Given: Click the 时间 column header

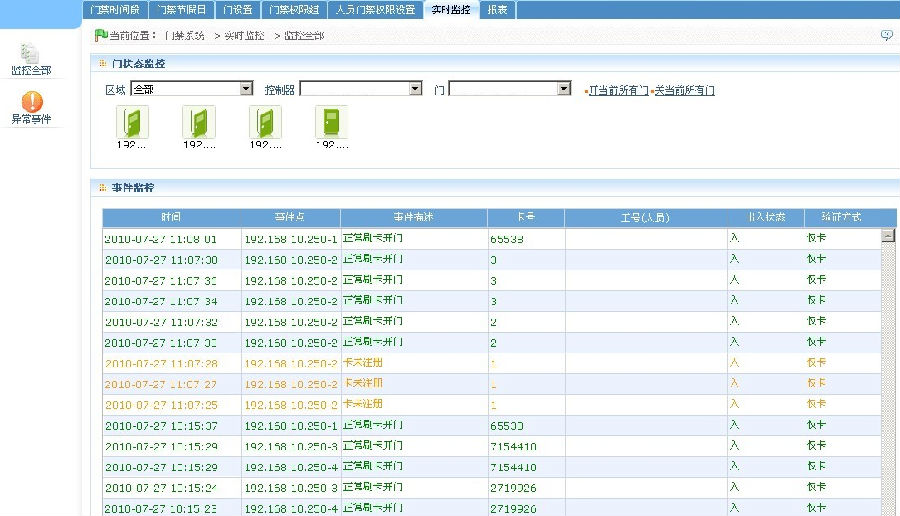Looking at the screenshot, I should (171, 217).
